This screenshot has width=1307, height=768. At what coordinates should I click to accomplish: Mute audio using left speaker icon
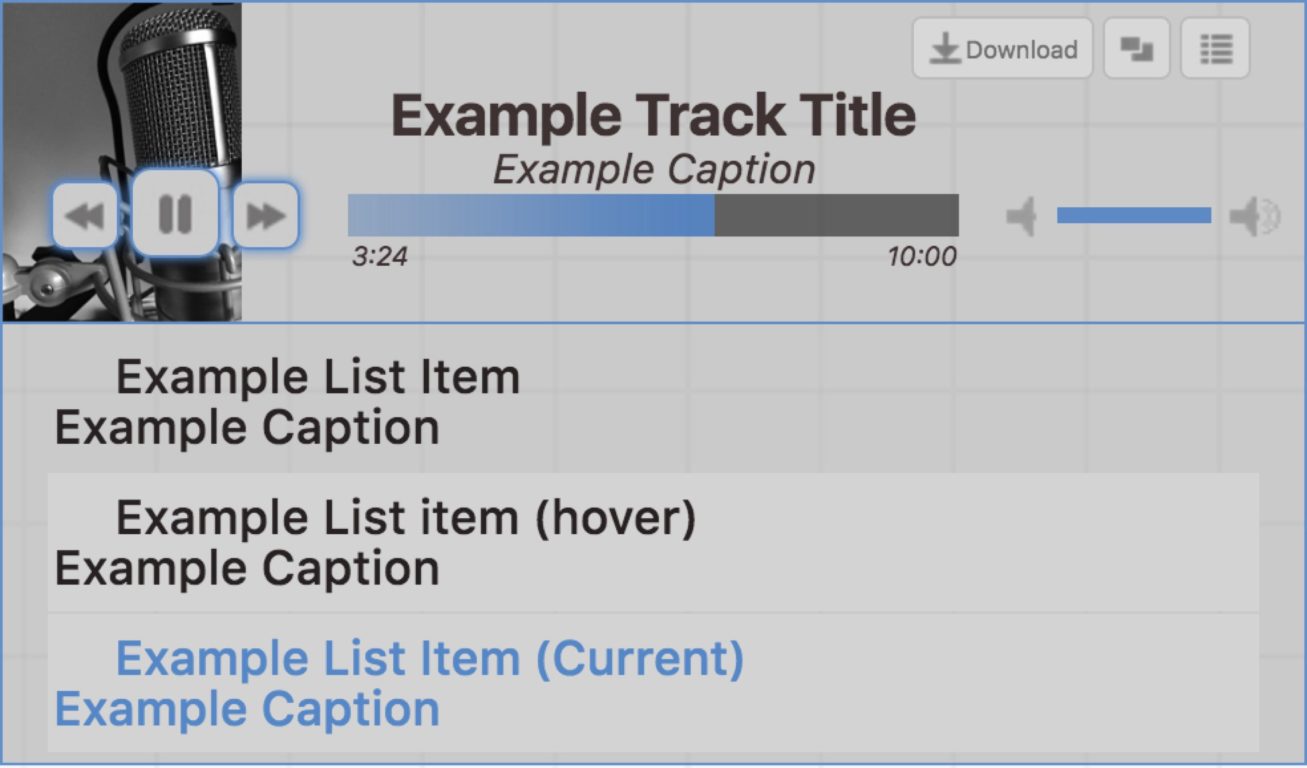click(x=1021, y=215)
